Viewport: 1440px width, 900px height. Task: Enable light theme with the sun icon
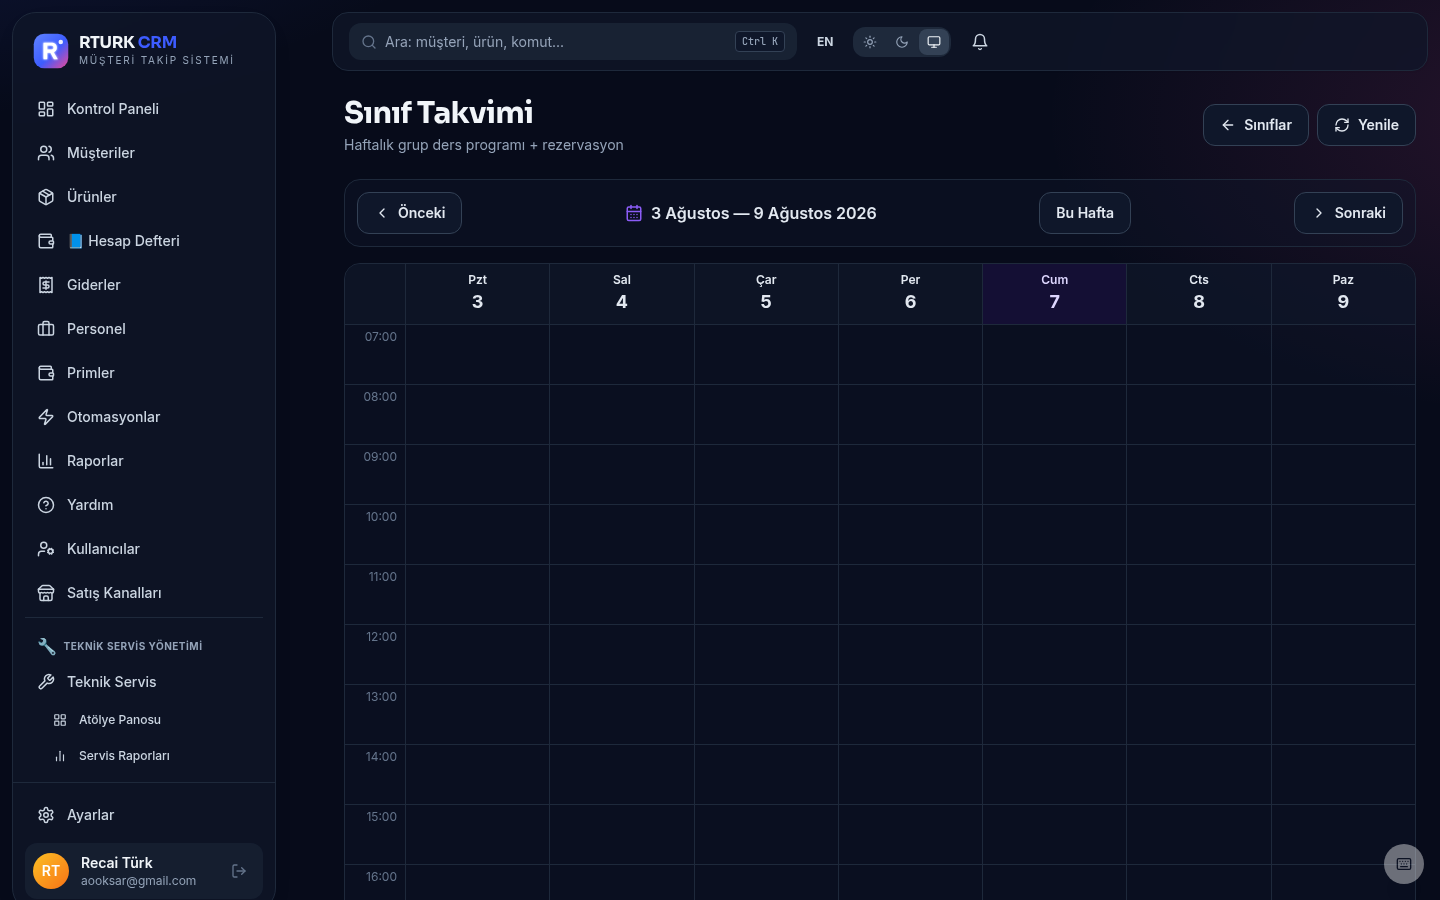click(x=870, y=42)
